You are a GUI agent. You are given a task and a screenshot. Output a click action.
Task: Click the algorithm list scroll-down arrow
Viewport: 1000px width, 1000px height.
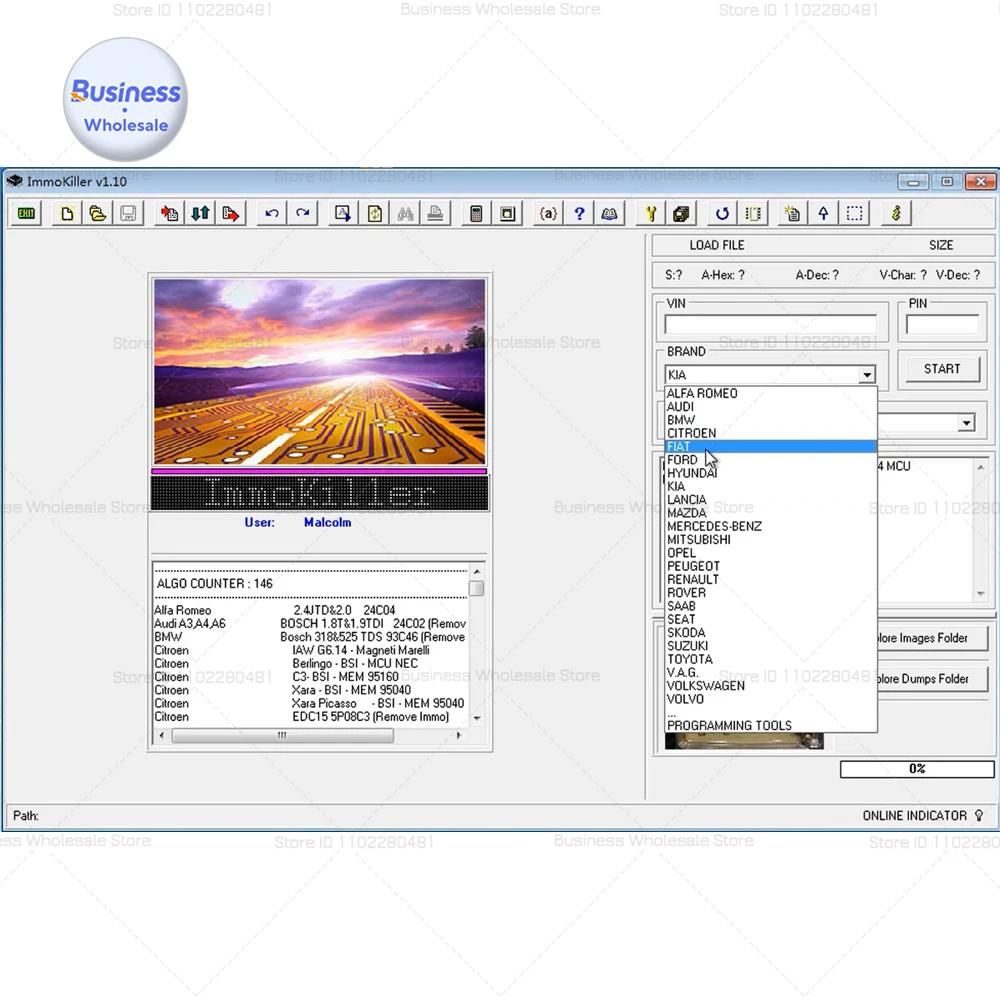click(x=476, y=719)
